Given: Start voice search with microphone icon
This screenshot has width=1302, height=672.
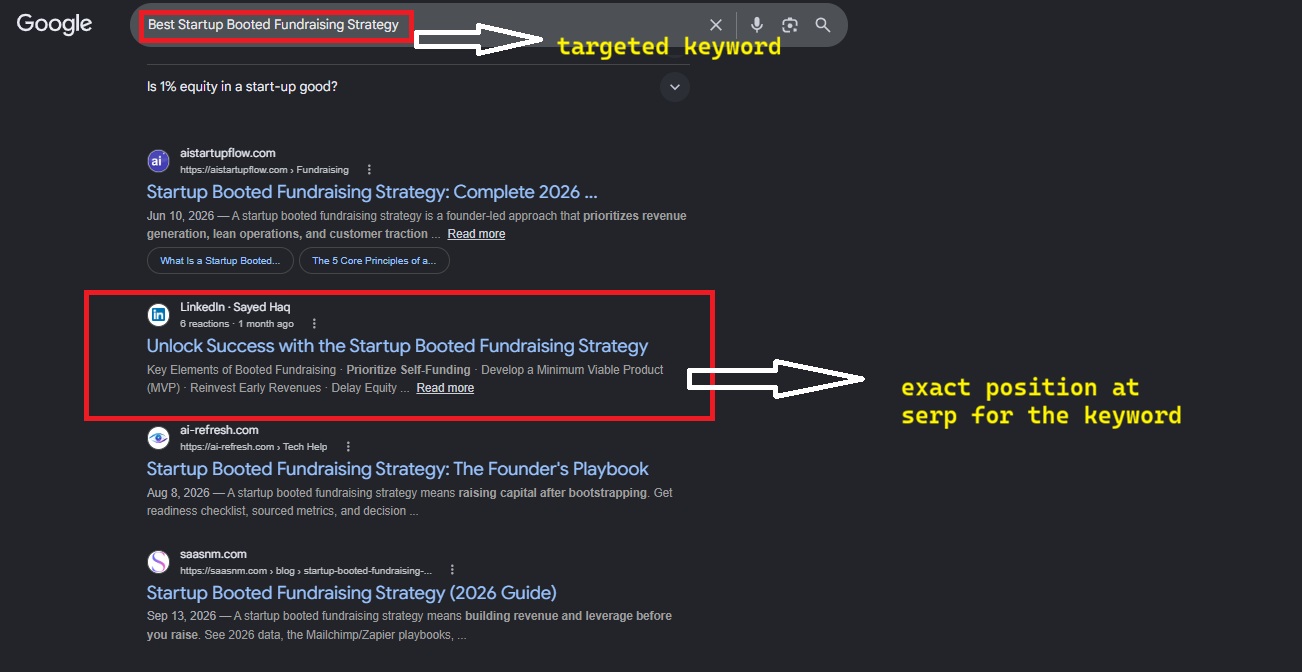Looking at the screenshot, I should pos(757,25).
